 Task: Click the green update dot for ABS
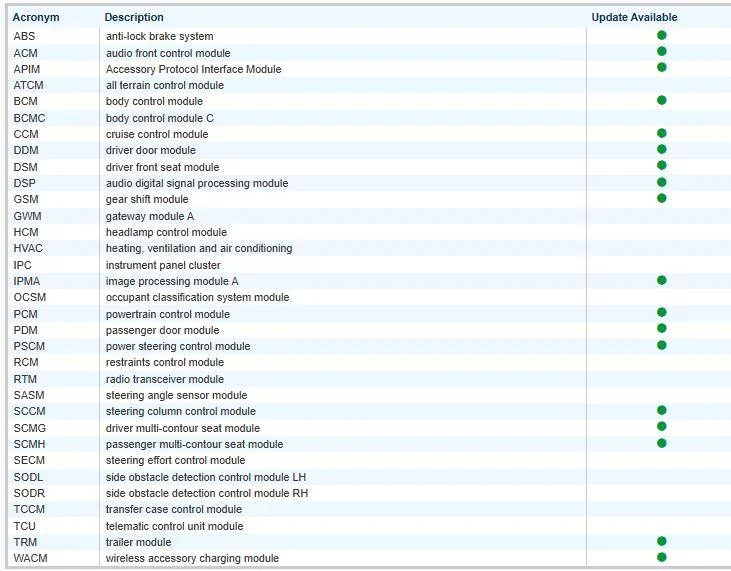tap(661, 35)
